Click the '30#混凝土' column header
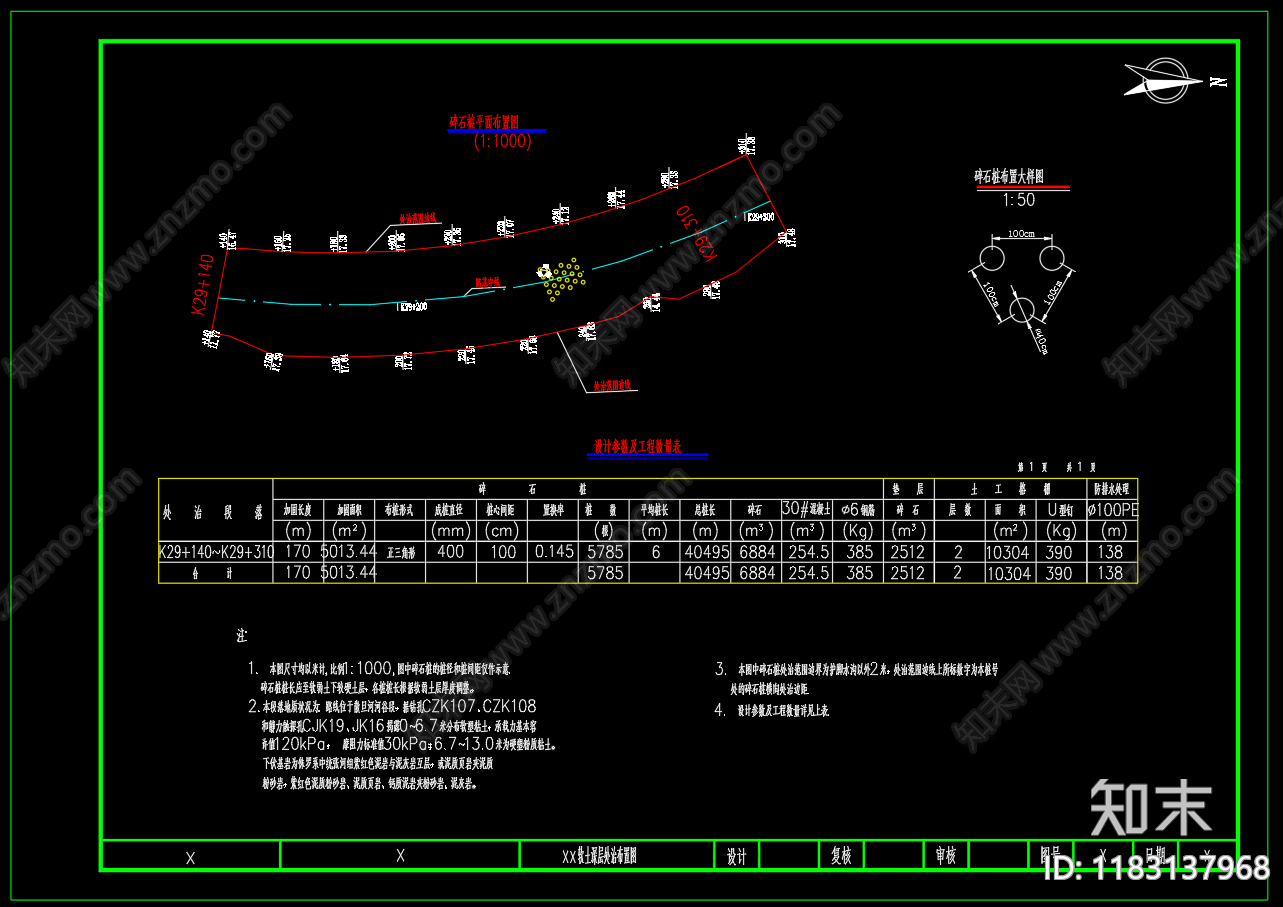The height and width of the screenshot is (907, 1283). 808,509
